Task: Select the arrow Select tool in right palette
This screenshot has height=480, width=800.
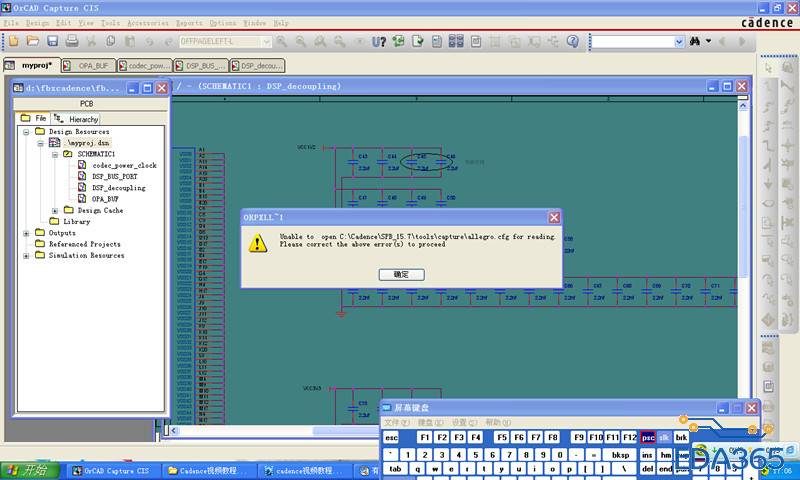Action: (768, 67)
